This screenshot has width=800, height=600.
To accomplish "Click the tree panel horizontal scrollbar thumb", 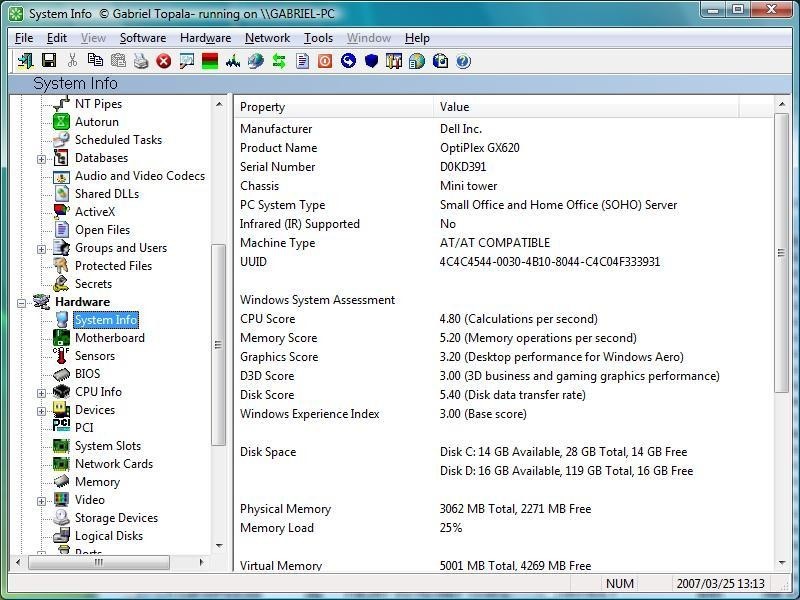I will (x=98, y=562).
